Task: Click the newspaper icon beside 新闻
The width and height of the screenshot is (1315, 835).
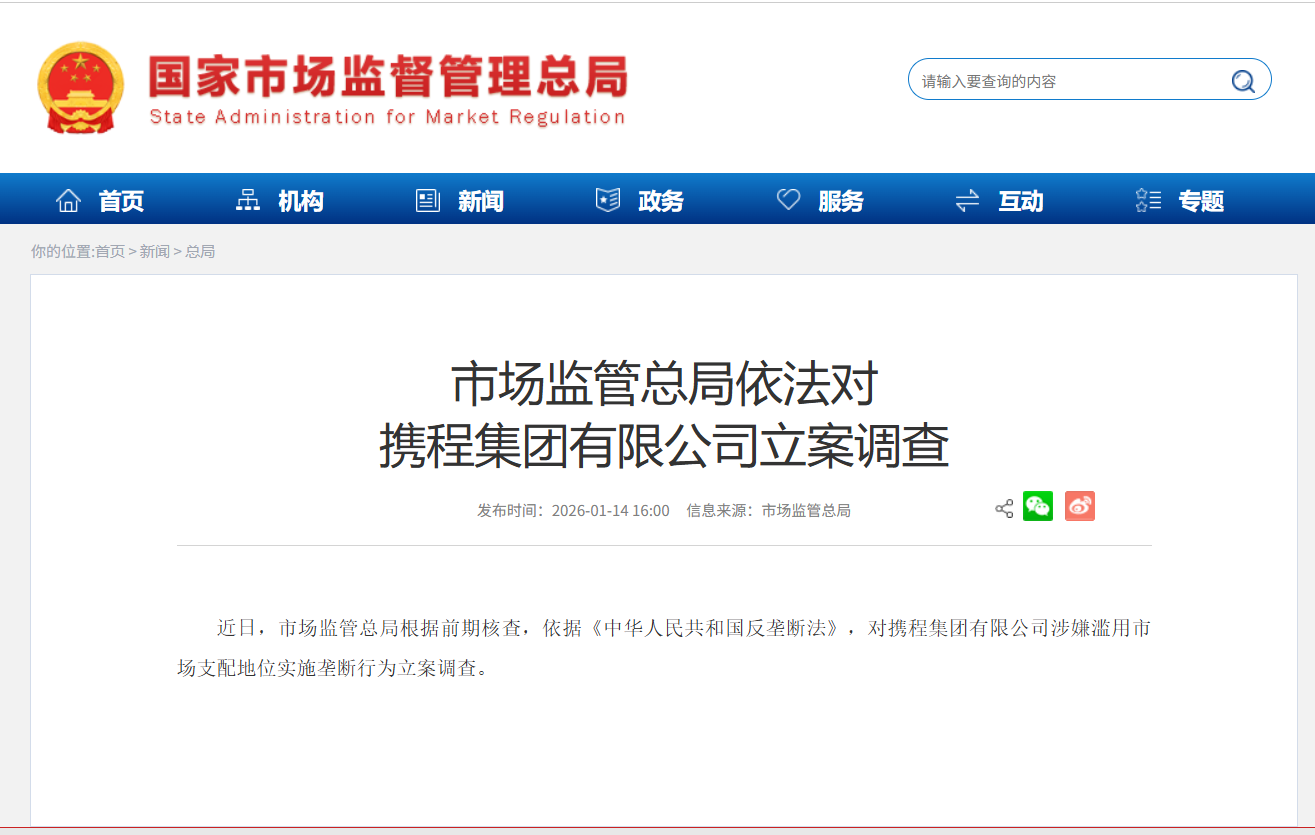Action: pyautogui.click(x=428, y=200)
